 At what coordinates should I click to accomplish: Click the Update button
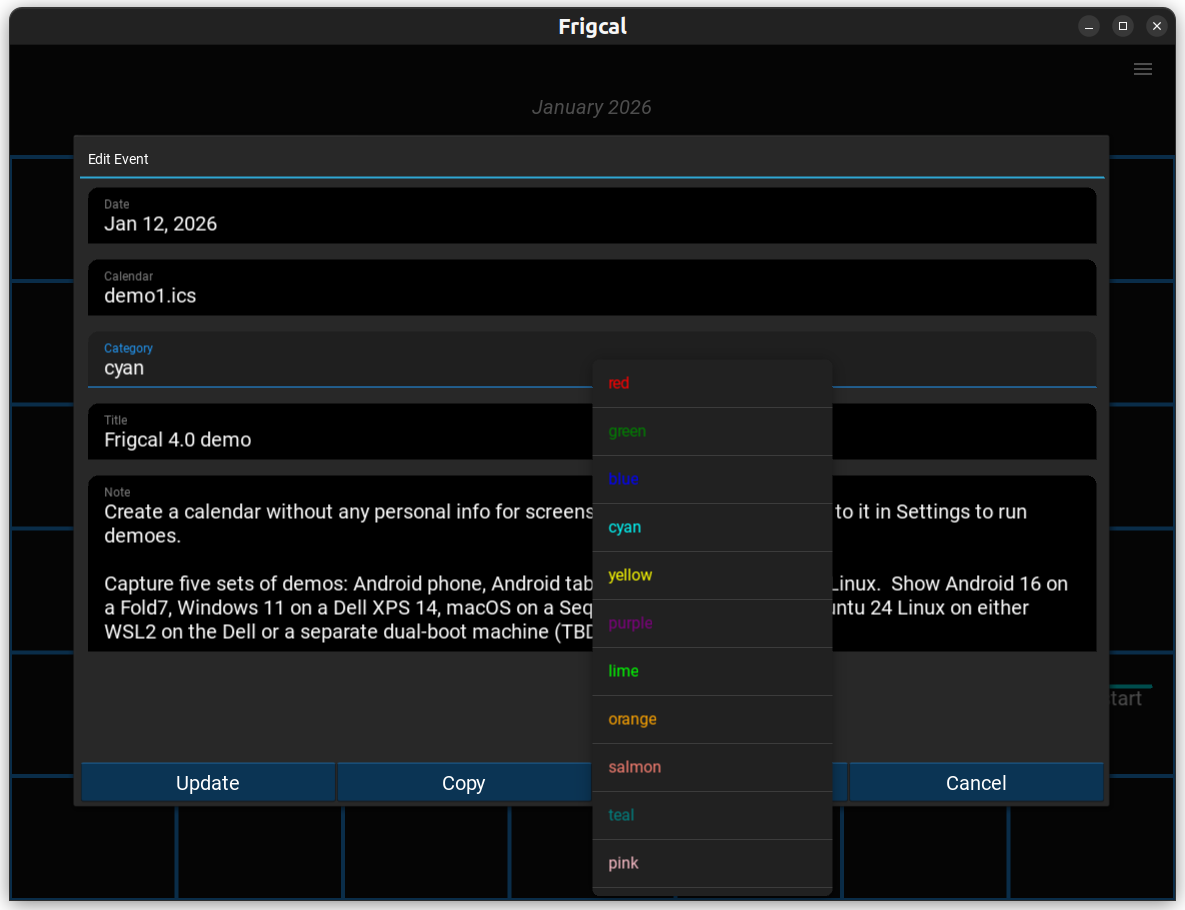tap(208, 783)
